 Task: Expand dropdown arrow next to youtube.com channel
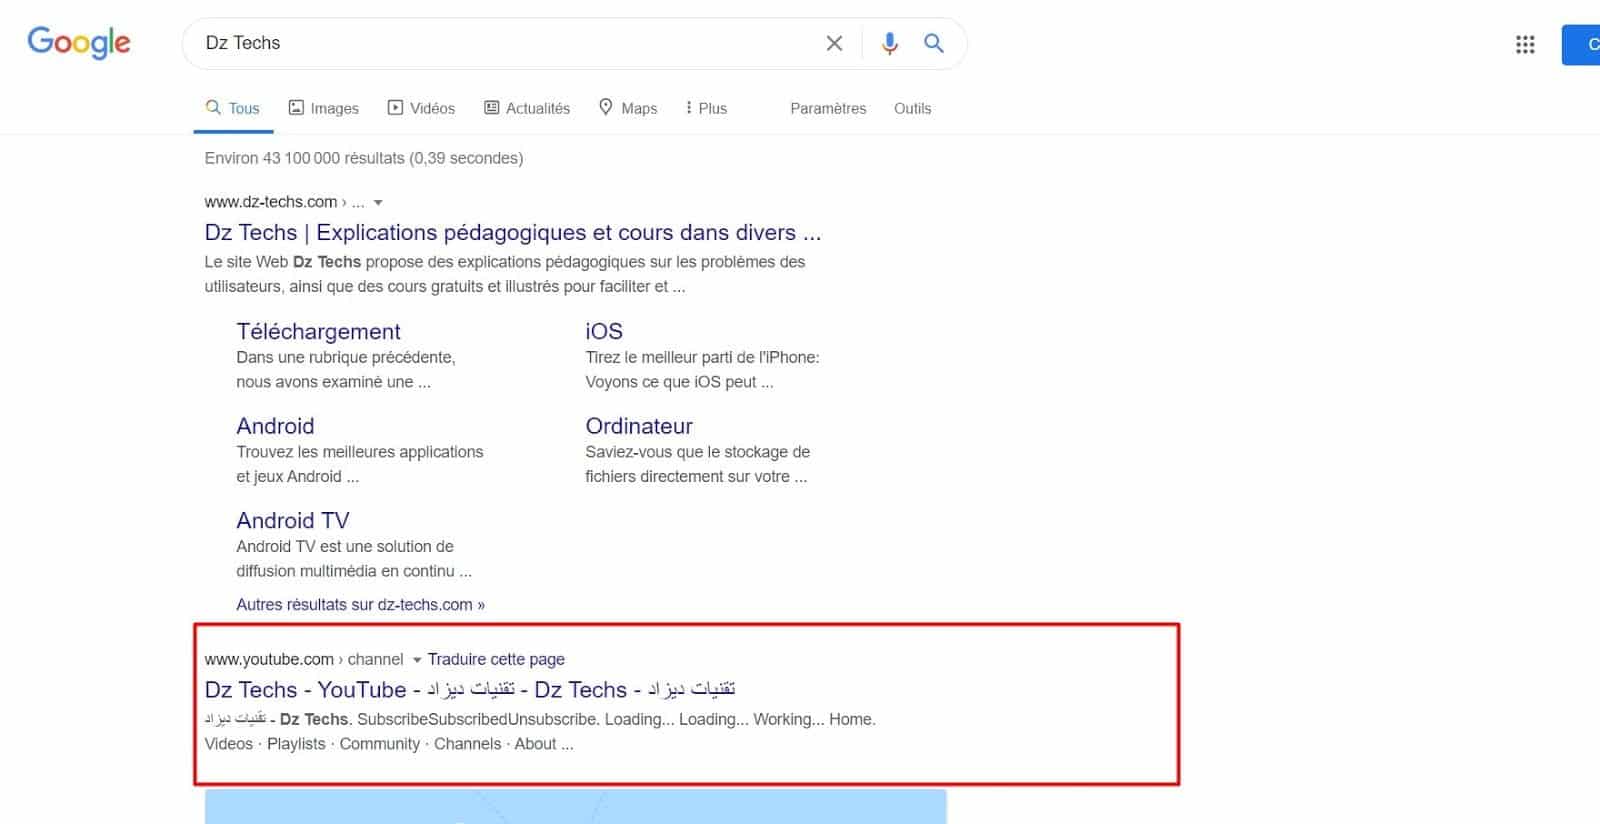coord(417,660)
